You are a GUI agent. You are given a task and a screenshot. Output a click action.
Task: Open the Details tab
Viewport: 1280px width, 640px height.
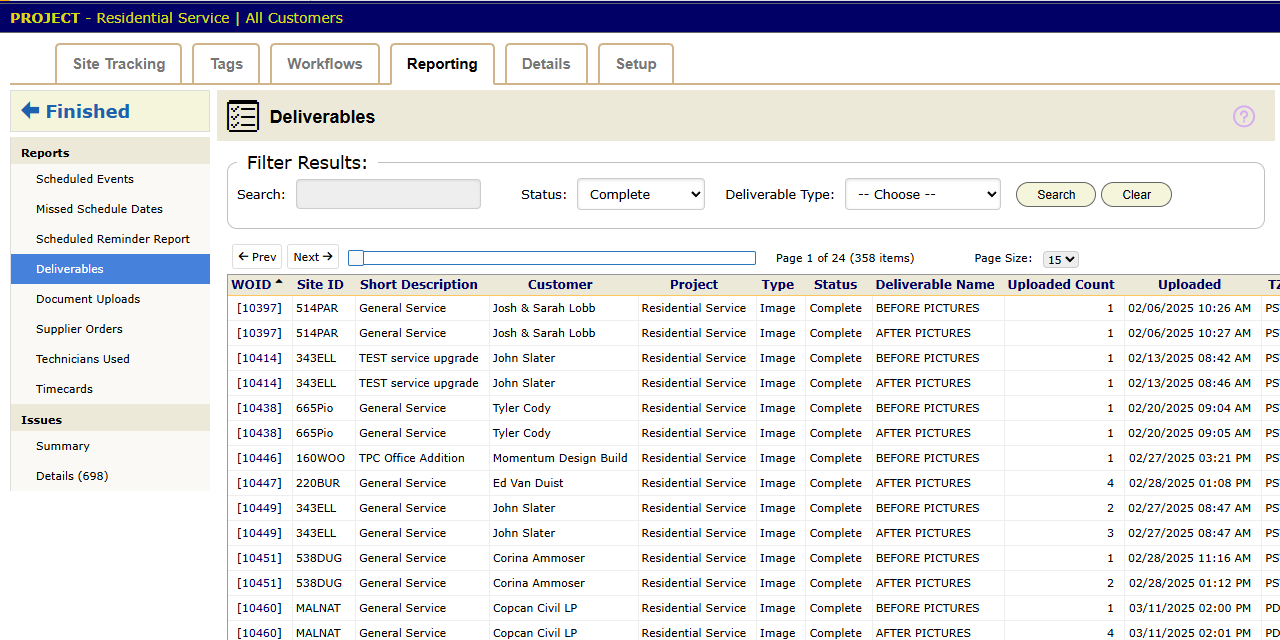click(546, 63)
